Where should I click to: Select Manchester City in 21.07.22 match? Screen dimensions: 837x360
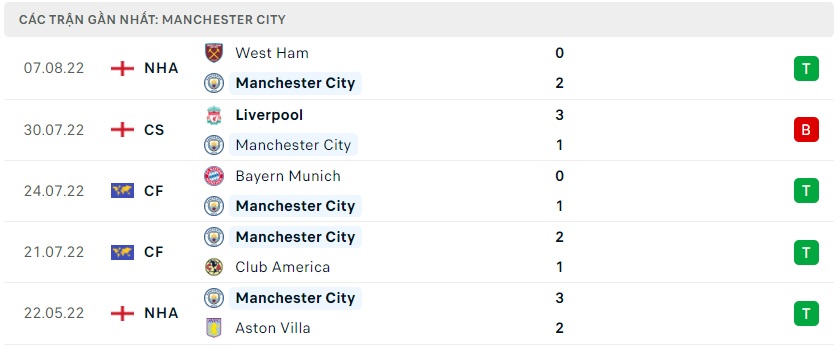tap(295, 237)
